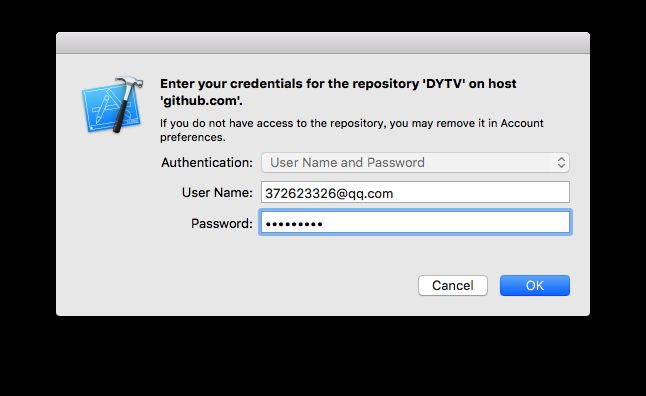Cancel the credentials dialog

tap(453, 286)
